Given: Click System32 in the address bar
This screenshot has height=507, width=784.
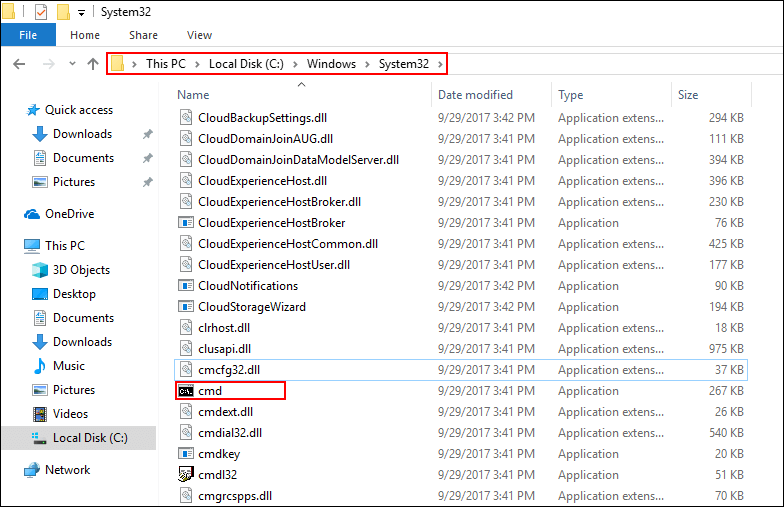Looking at the screenshot, I should tap(404, 64).
